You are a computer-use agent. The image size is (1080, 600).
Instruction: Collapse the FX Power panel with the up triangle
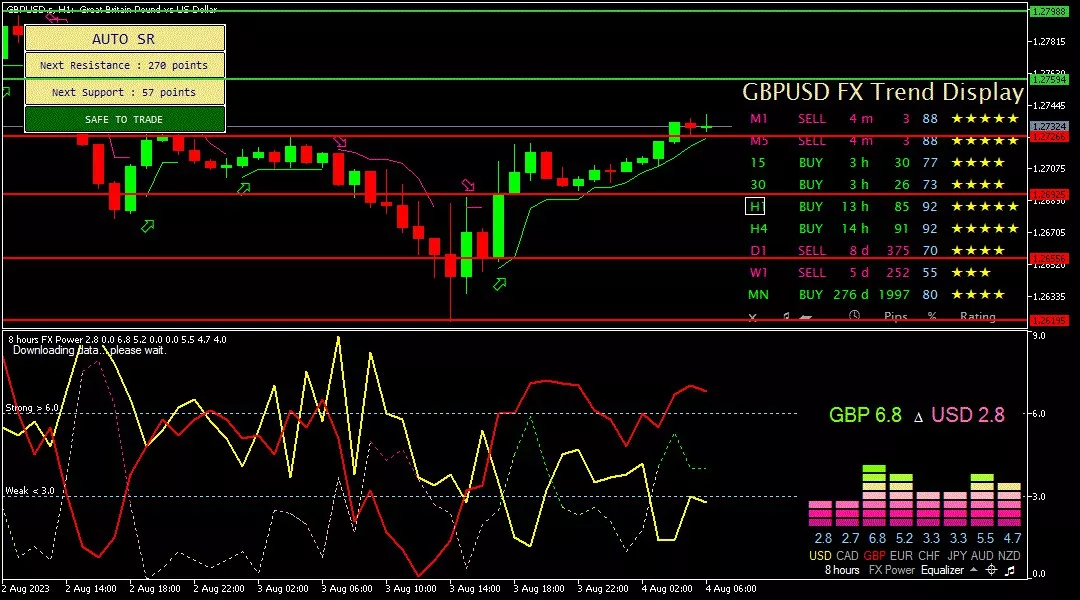coord(973,570)
